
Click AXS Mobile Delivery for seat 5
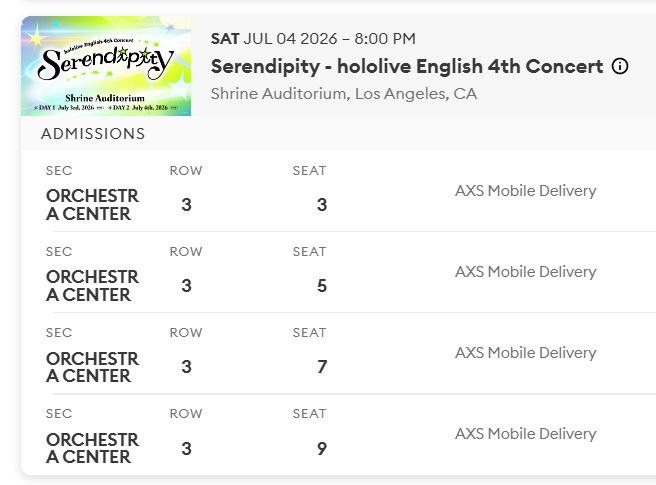click(x=525, y=272)
